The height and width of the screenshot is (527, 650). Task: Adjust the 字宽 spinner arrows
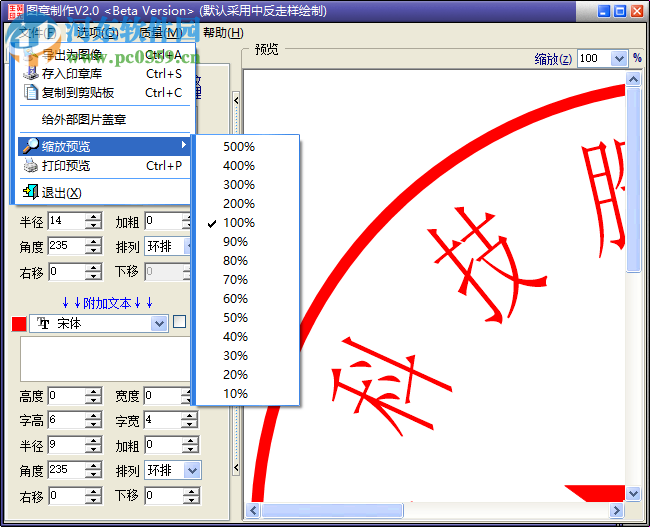(190, 420)
